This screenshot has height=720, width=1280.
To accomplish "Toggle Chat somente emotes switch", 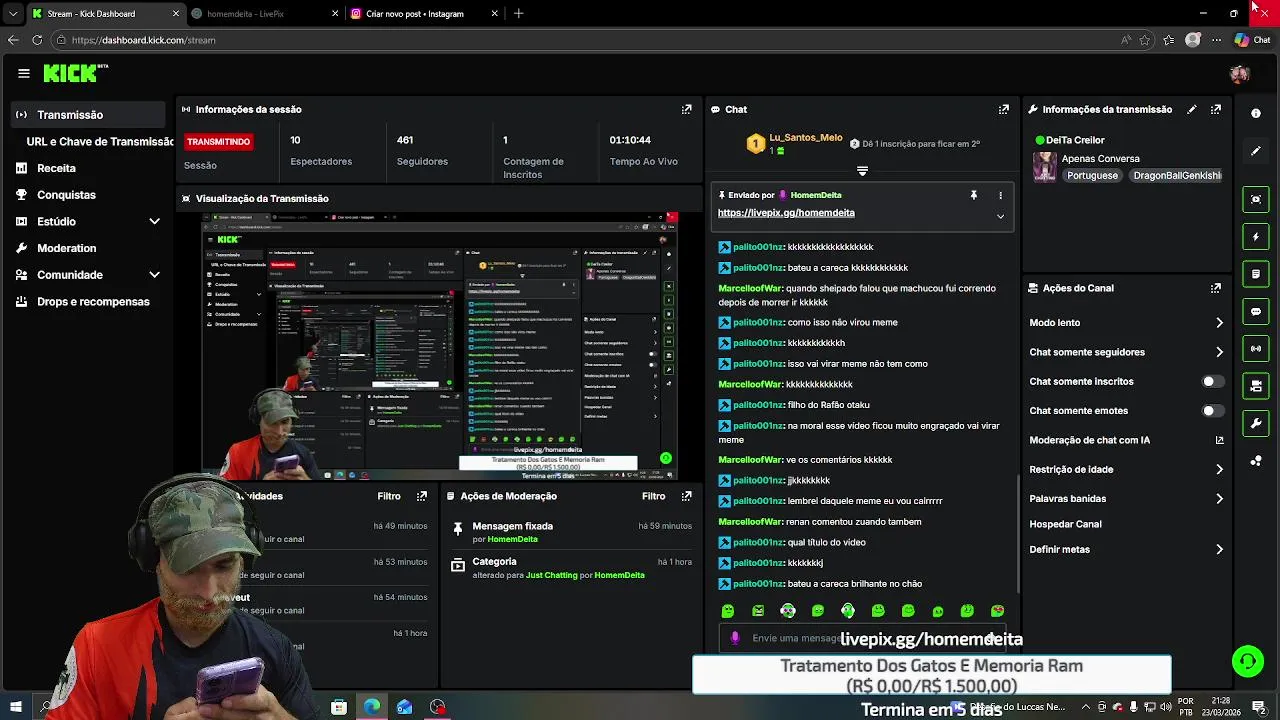I will tap(1213, 410).
